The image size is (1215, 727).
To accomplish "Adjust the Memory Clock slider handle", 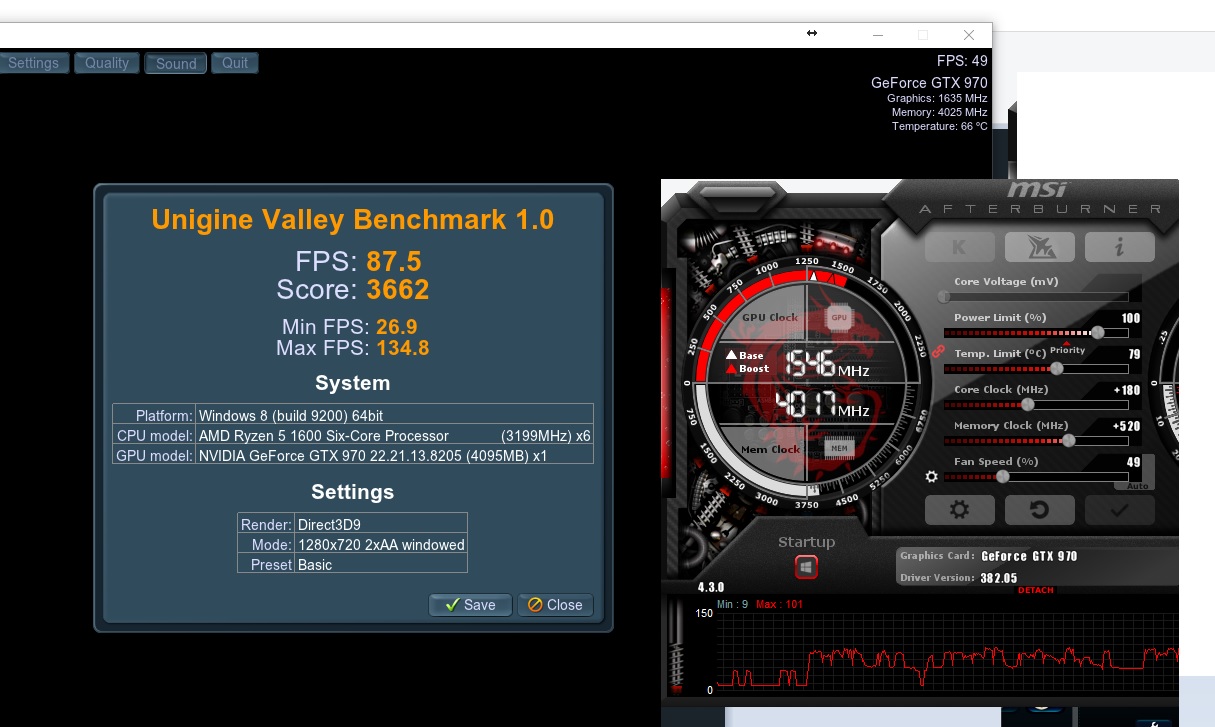I will [x=1068, y=441].
